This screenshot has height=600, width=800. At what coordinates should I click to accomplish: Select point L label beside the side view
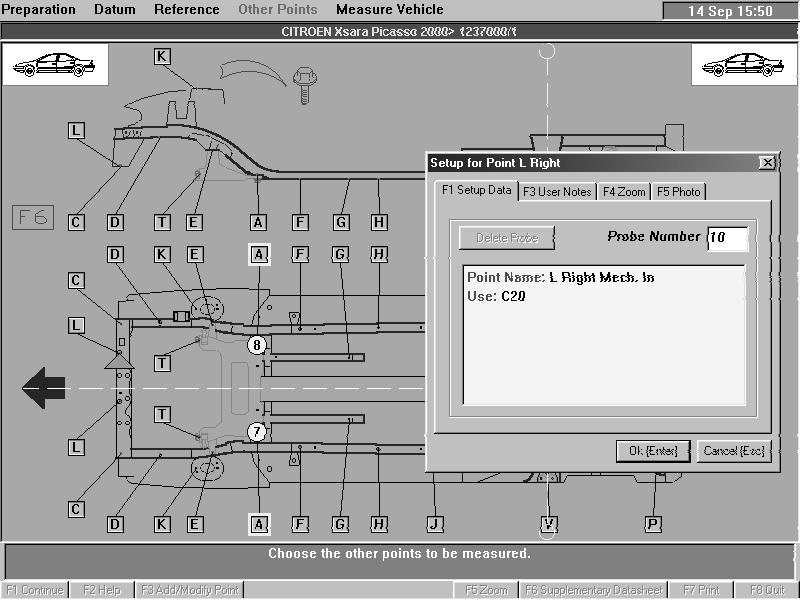click(x=76, y=131)
